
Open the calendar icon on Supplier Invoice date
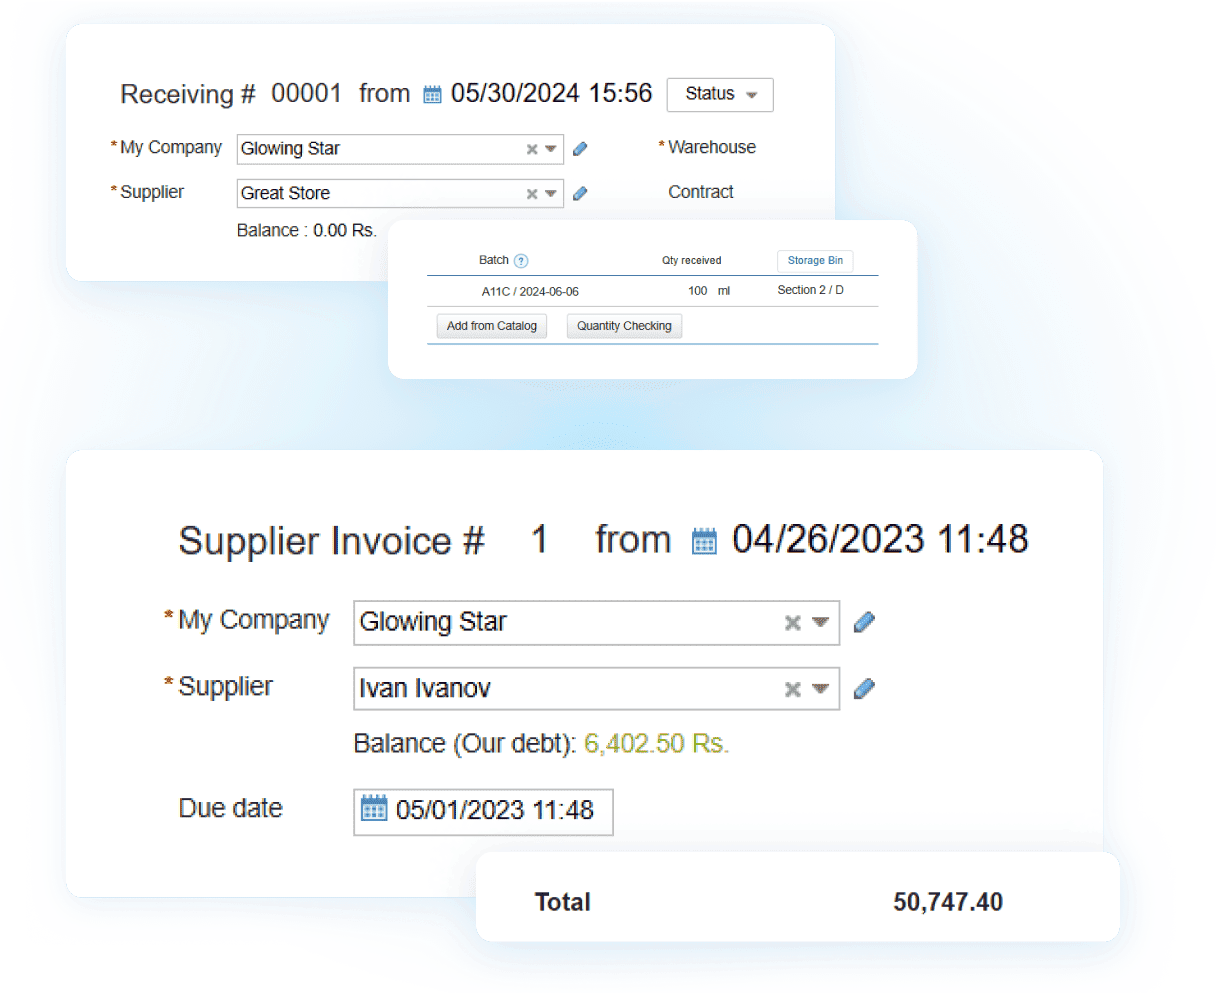(x=705, y=539)
